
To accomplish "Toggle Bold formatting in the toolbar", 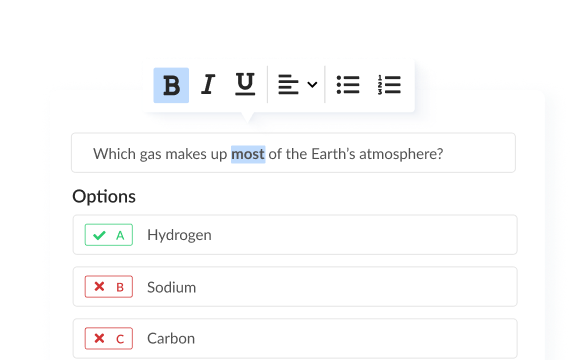I will pos(171,85).
